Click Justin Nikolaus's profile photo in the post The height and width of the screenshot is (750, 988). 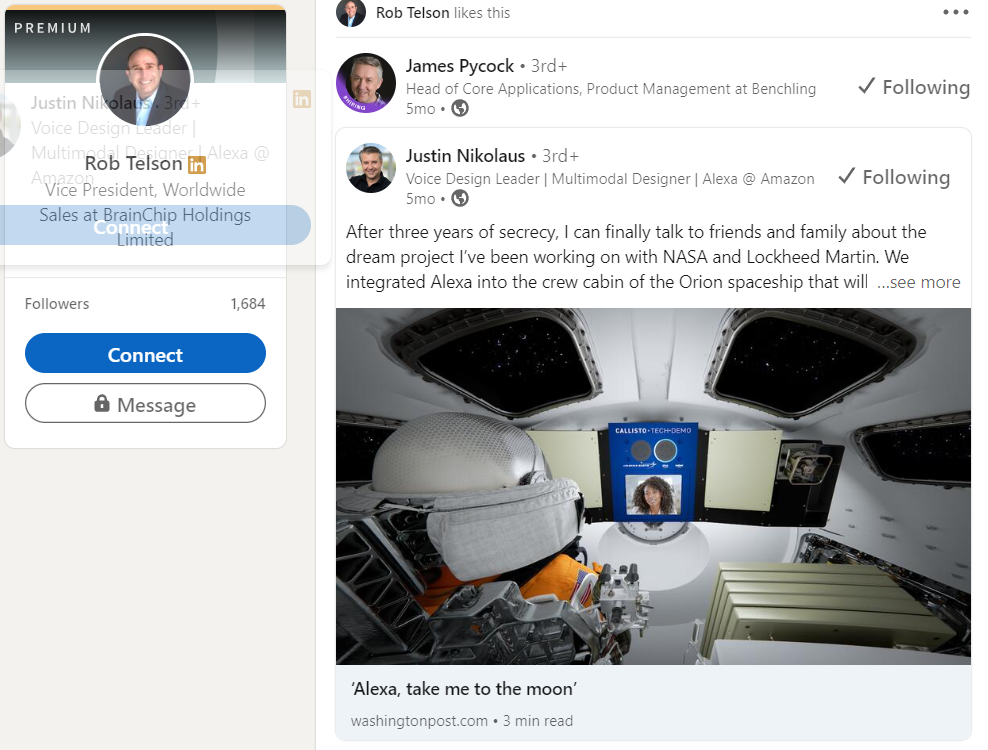pos(371,167)
